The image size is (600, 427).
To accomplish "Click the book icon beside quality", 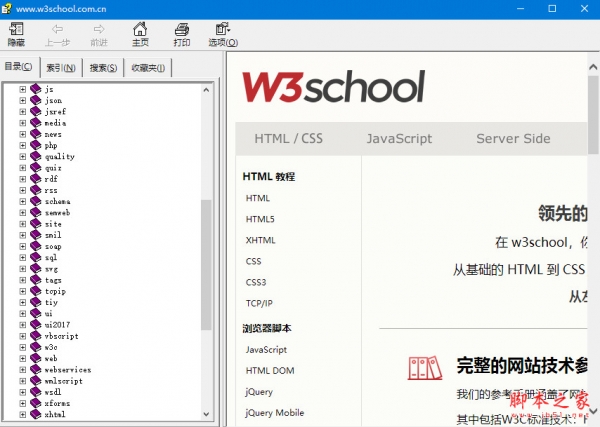I will click(x=36, y=156).
